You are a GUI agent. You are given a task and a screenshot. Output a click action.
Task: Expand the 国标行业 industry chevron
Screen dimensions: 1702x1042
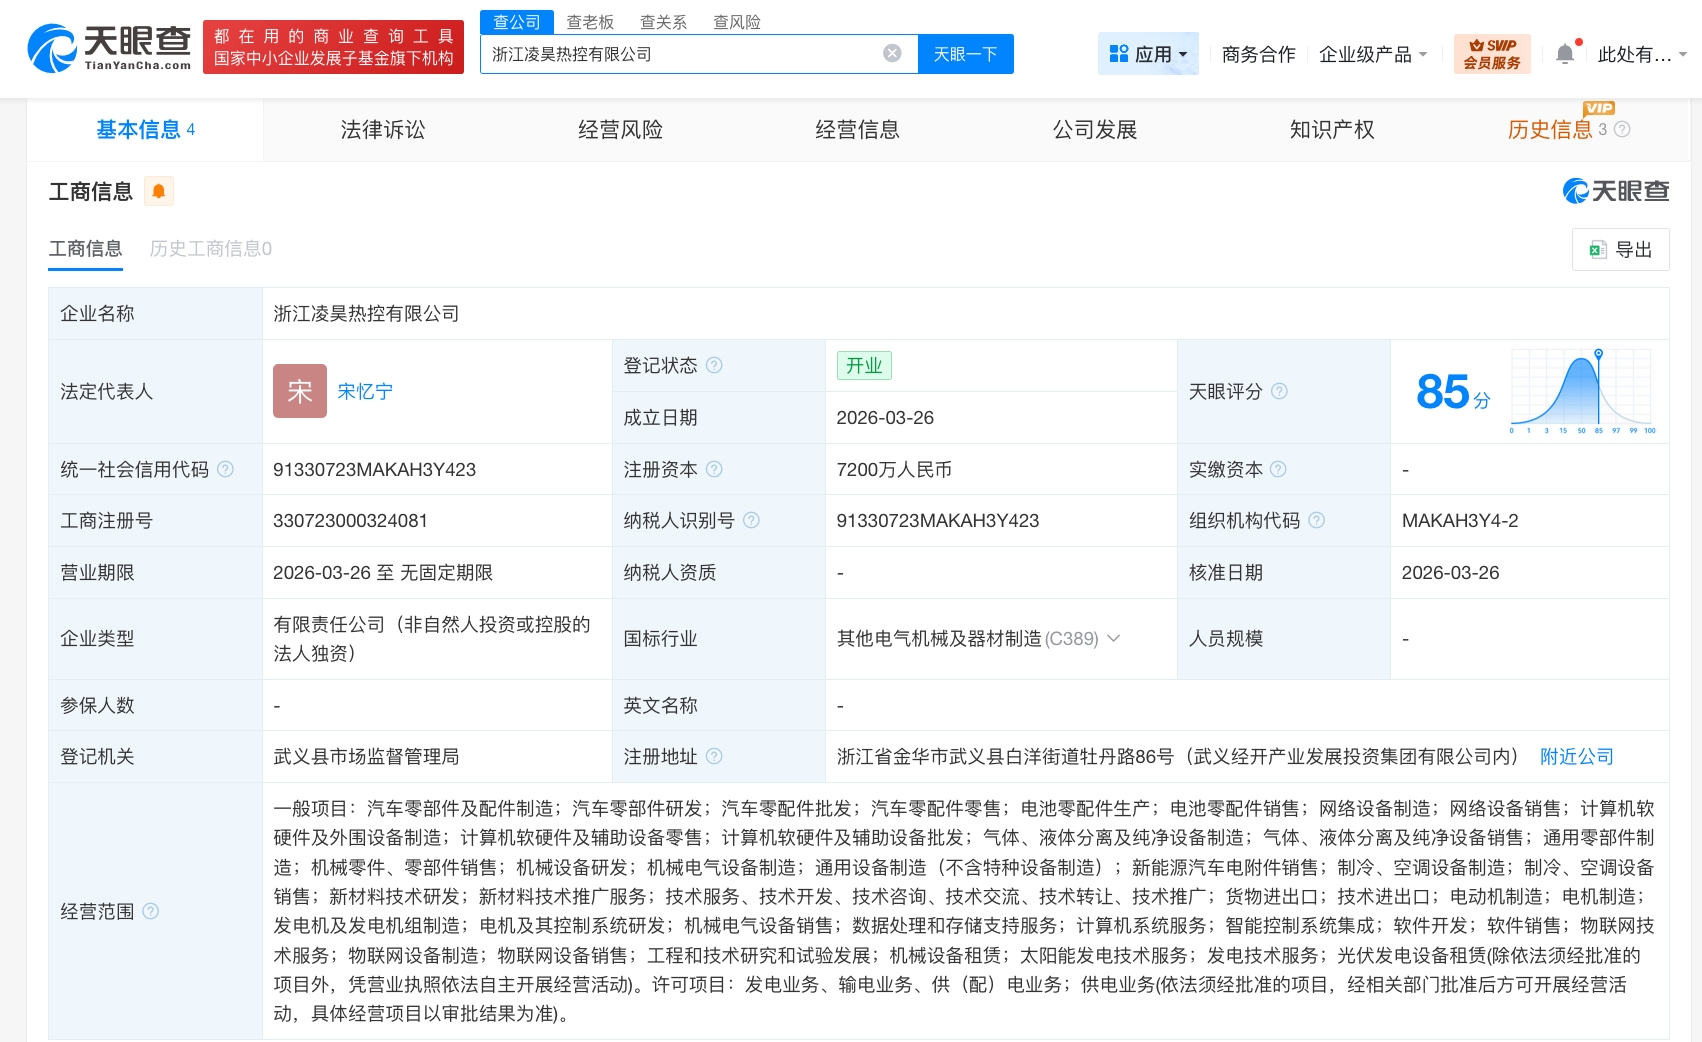(1114, 638)
